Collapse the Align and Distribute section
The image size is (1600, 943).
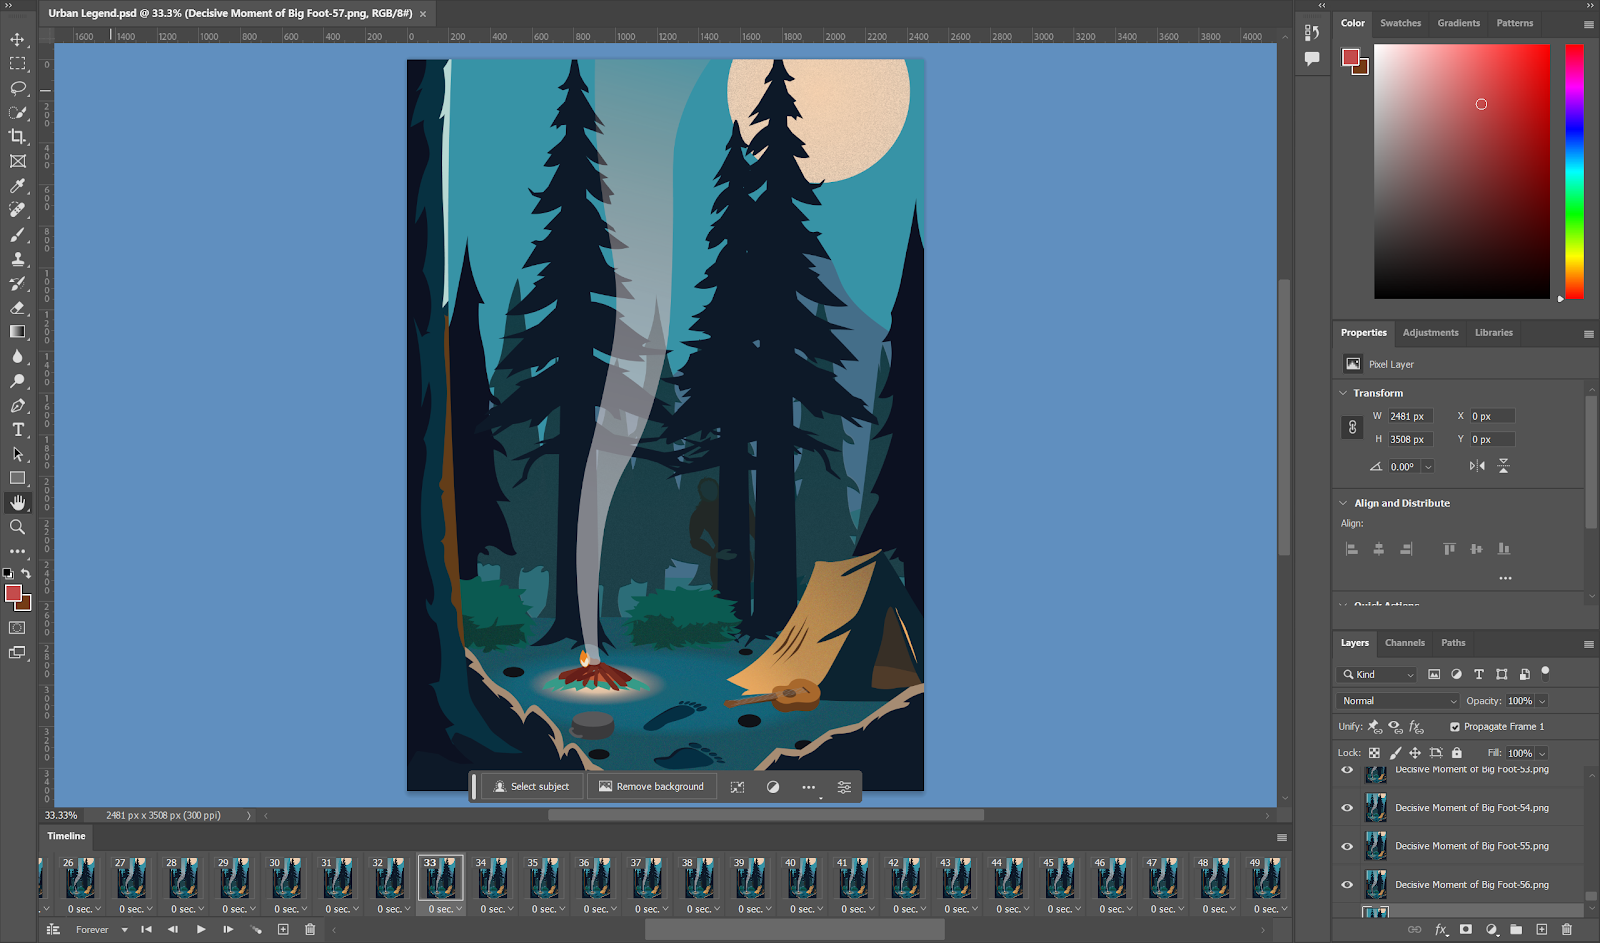coord(1343,503)
